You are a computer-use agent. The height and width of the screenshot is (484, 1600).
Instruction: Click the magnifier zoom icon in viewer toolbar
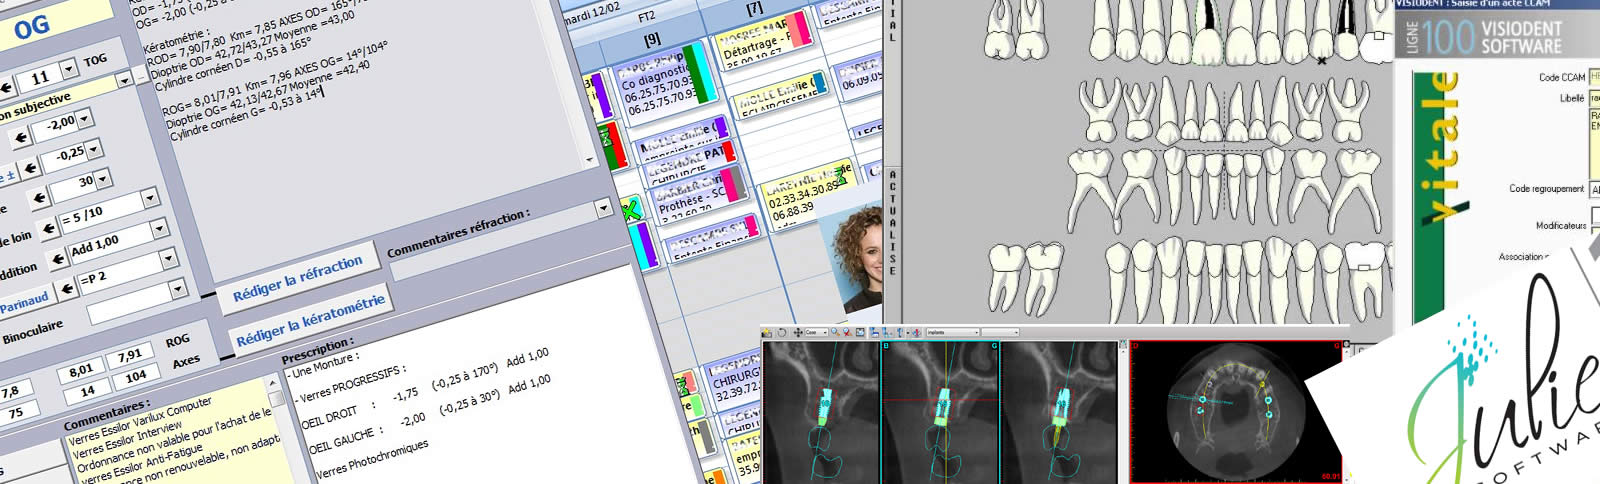(835, 333)
